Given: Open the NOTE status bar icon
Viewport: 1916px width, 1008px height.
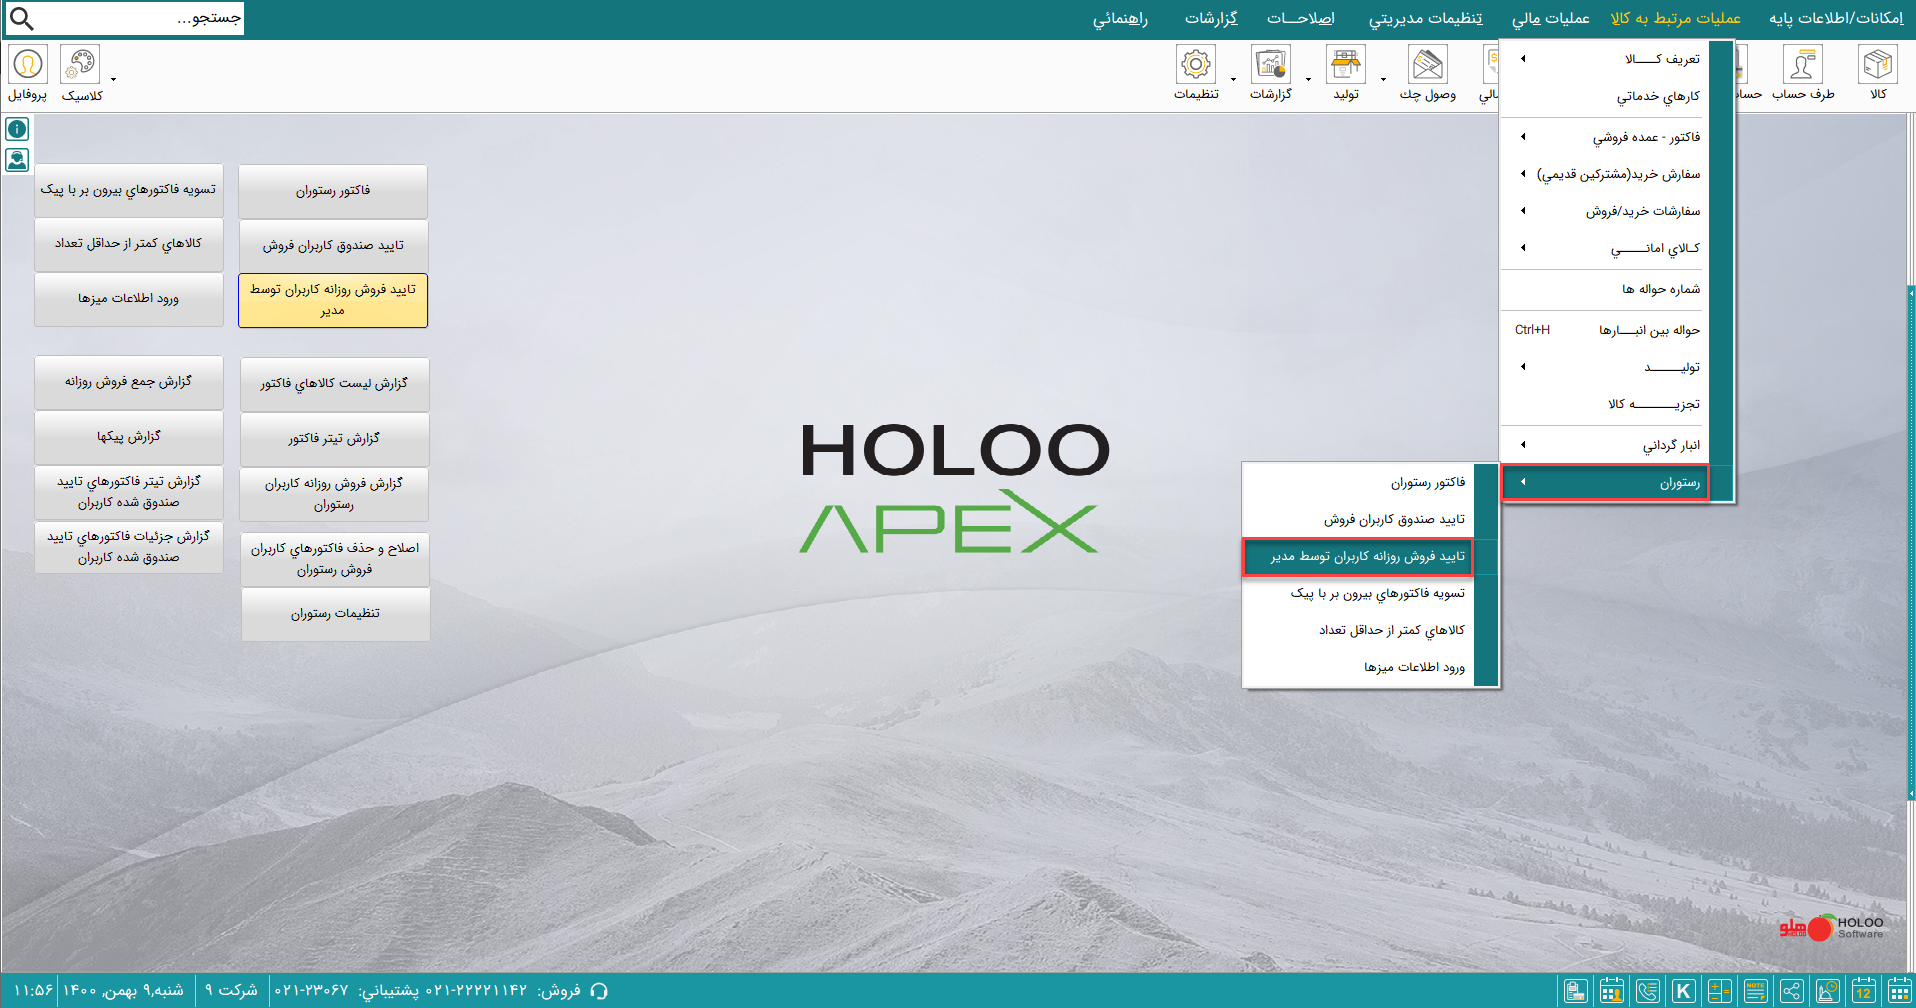Looking at the screenshot, I should [x=1756, y=991].
